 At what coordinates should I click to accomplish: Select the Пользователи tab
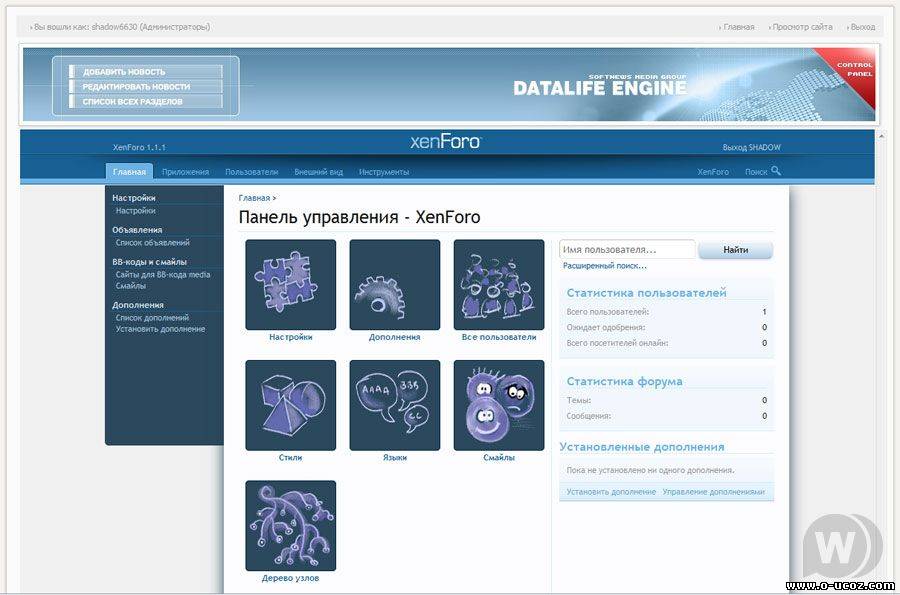[x=251, y=172]
